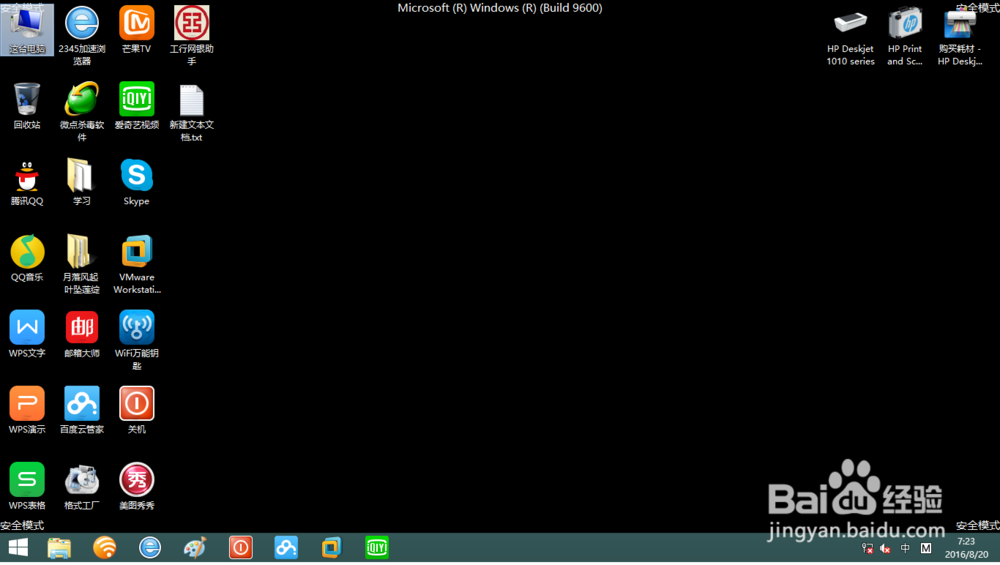Select the 百度云管家 desktop icon
Viewport: 1000px width, 565px height.
82,410
